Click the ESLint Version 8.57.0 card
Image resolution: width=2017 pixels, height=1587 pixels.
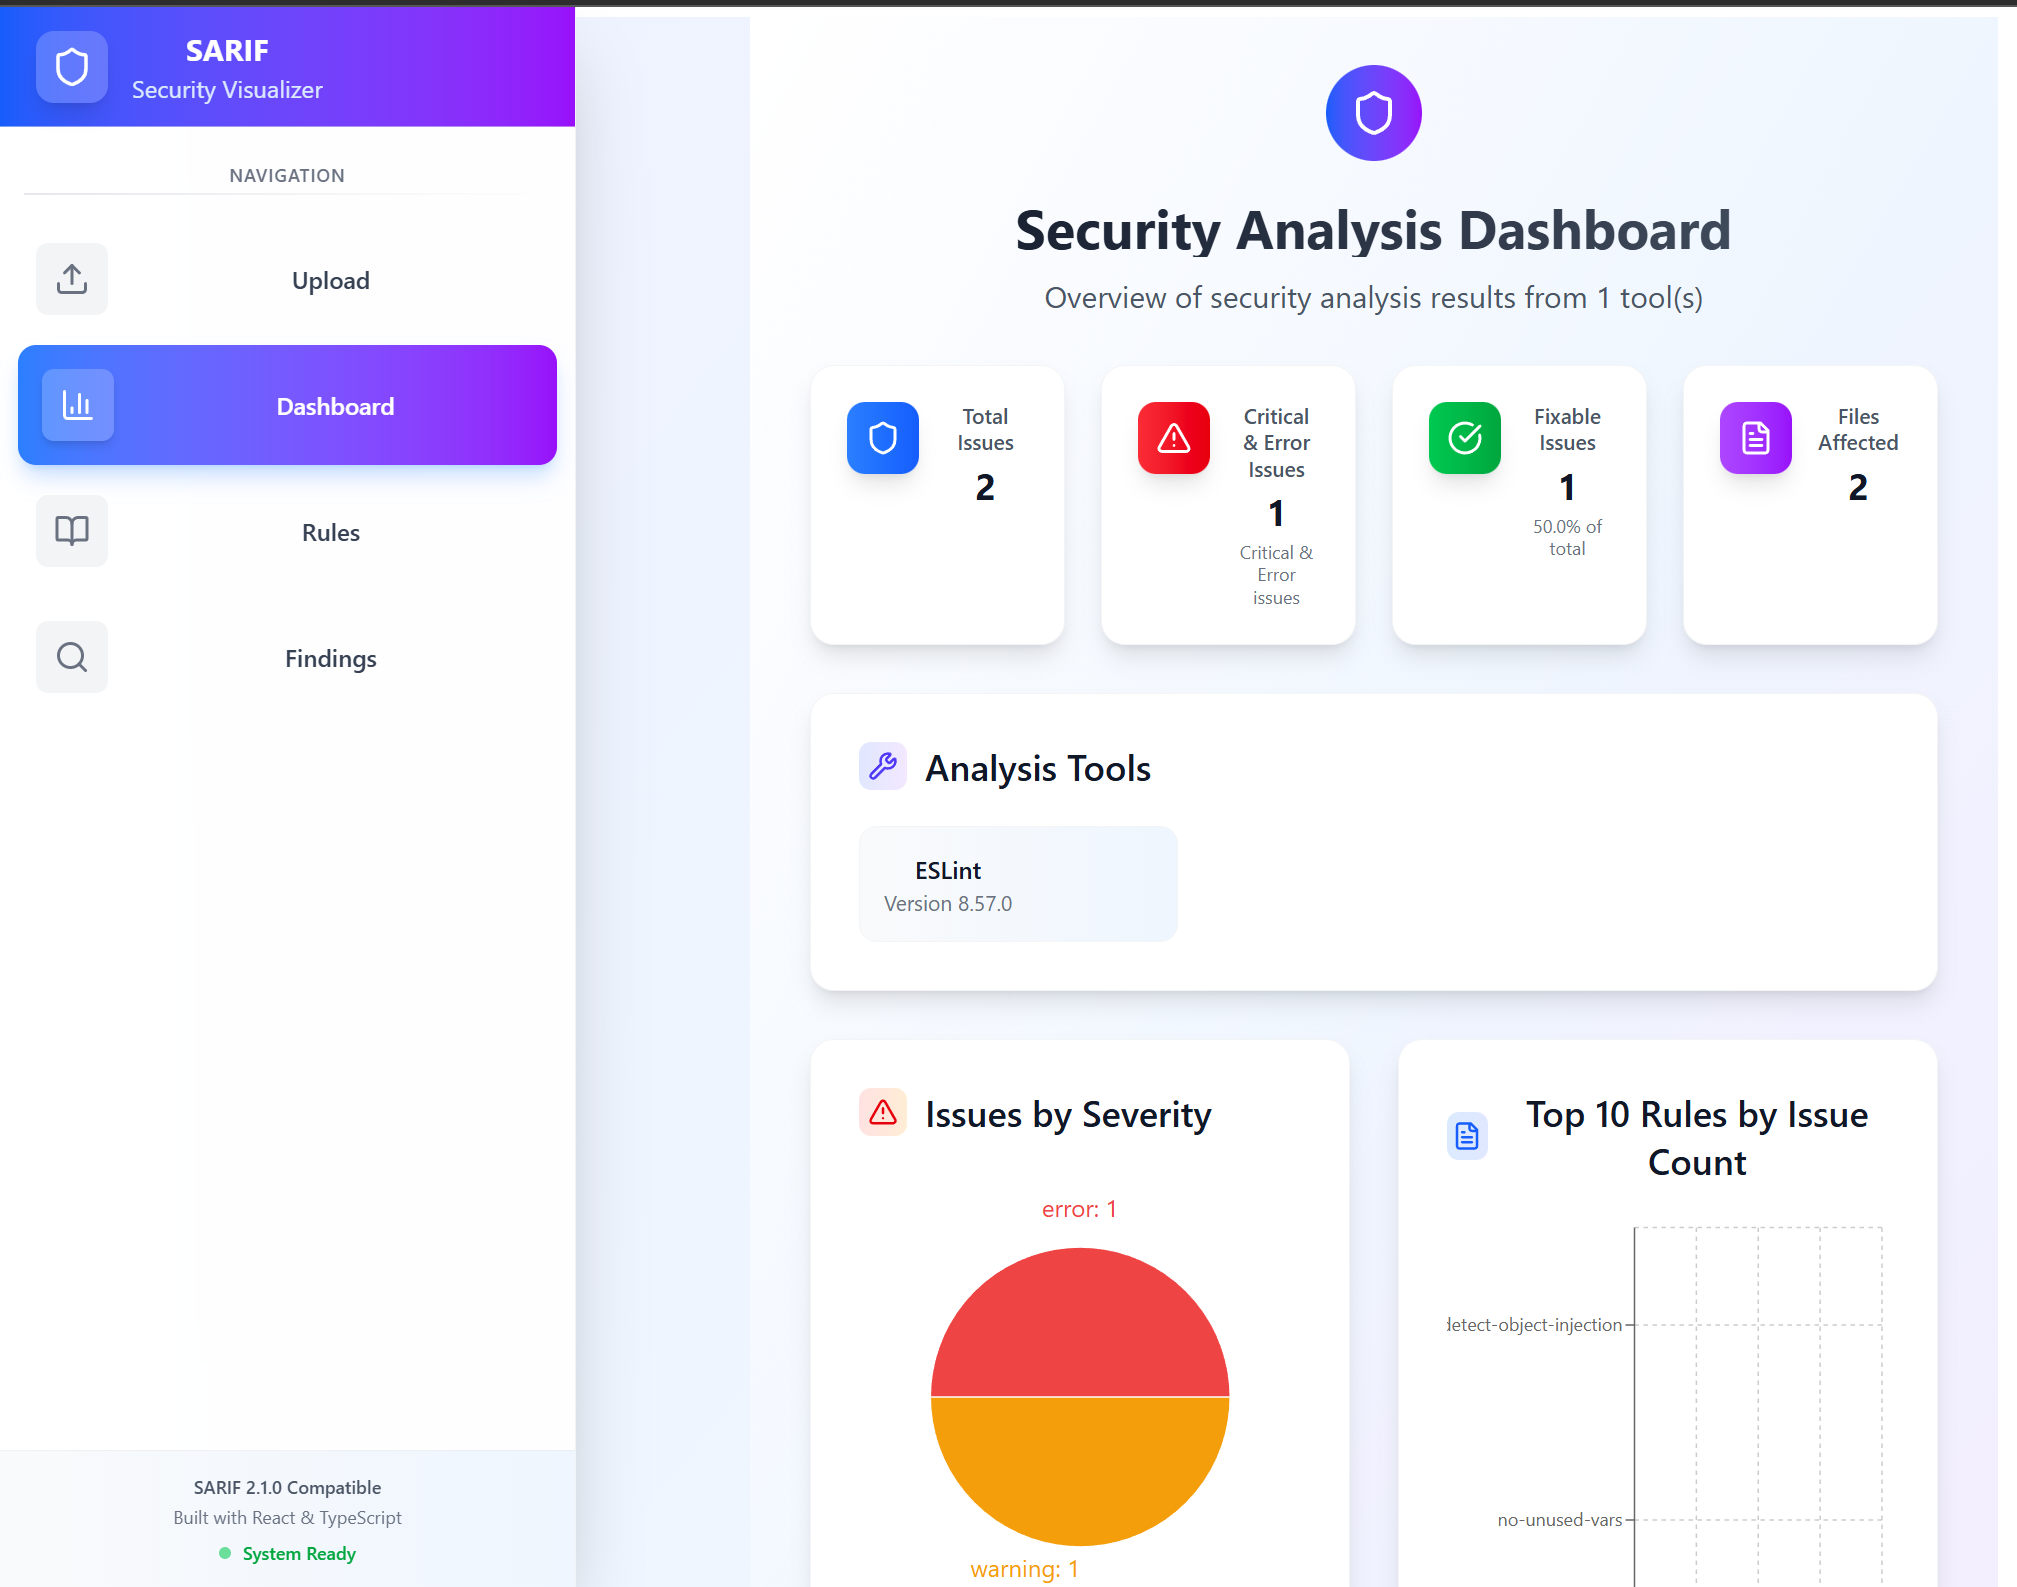[x=1017, y=884]
